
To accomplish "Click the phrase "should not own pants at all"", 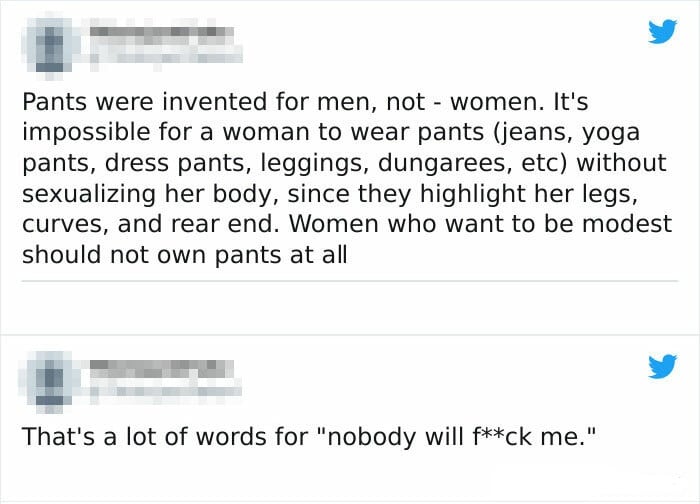I will 184,255.
